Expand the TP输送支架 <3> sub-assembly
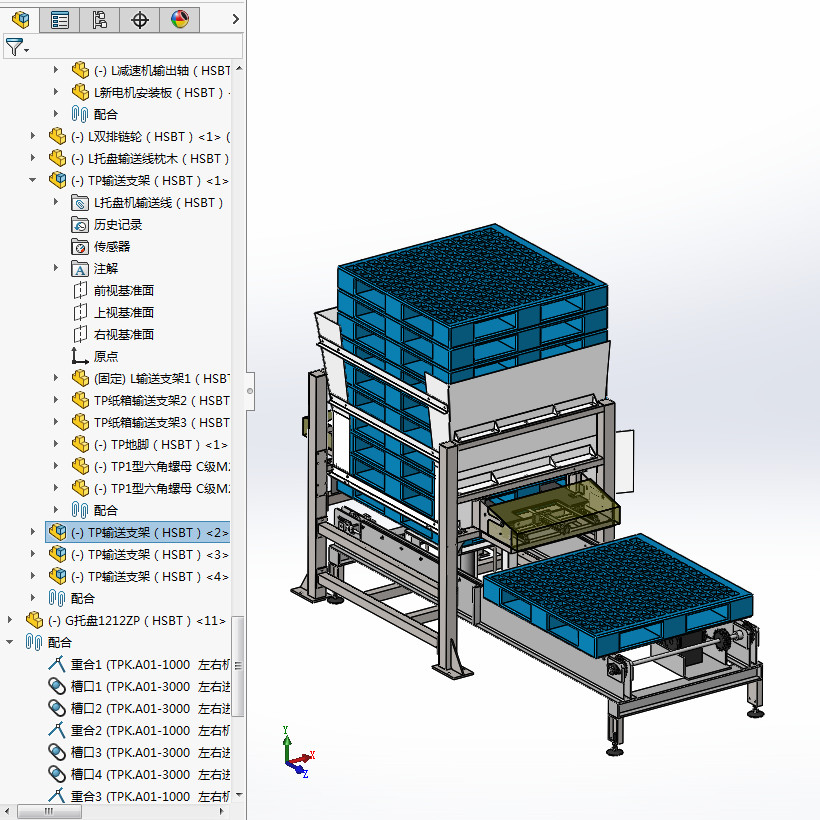The height and width of the screenshot is (820, 820). 33,554
